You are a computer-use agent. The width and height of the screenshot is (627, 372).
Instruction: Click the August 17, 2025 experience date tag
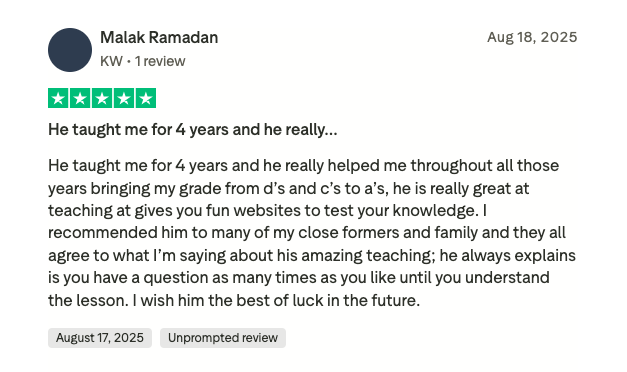pyautogui.click(x=100, y=338)
